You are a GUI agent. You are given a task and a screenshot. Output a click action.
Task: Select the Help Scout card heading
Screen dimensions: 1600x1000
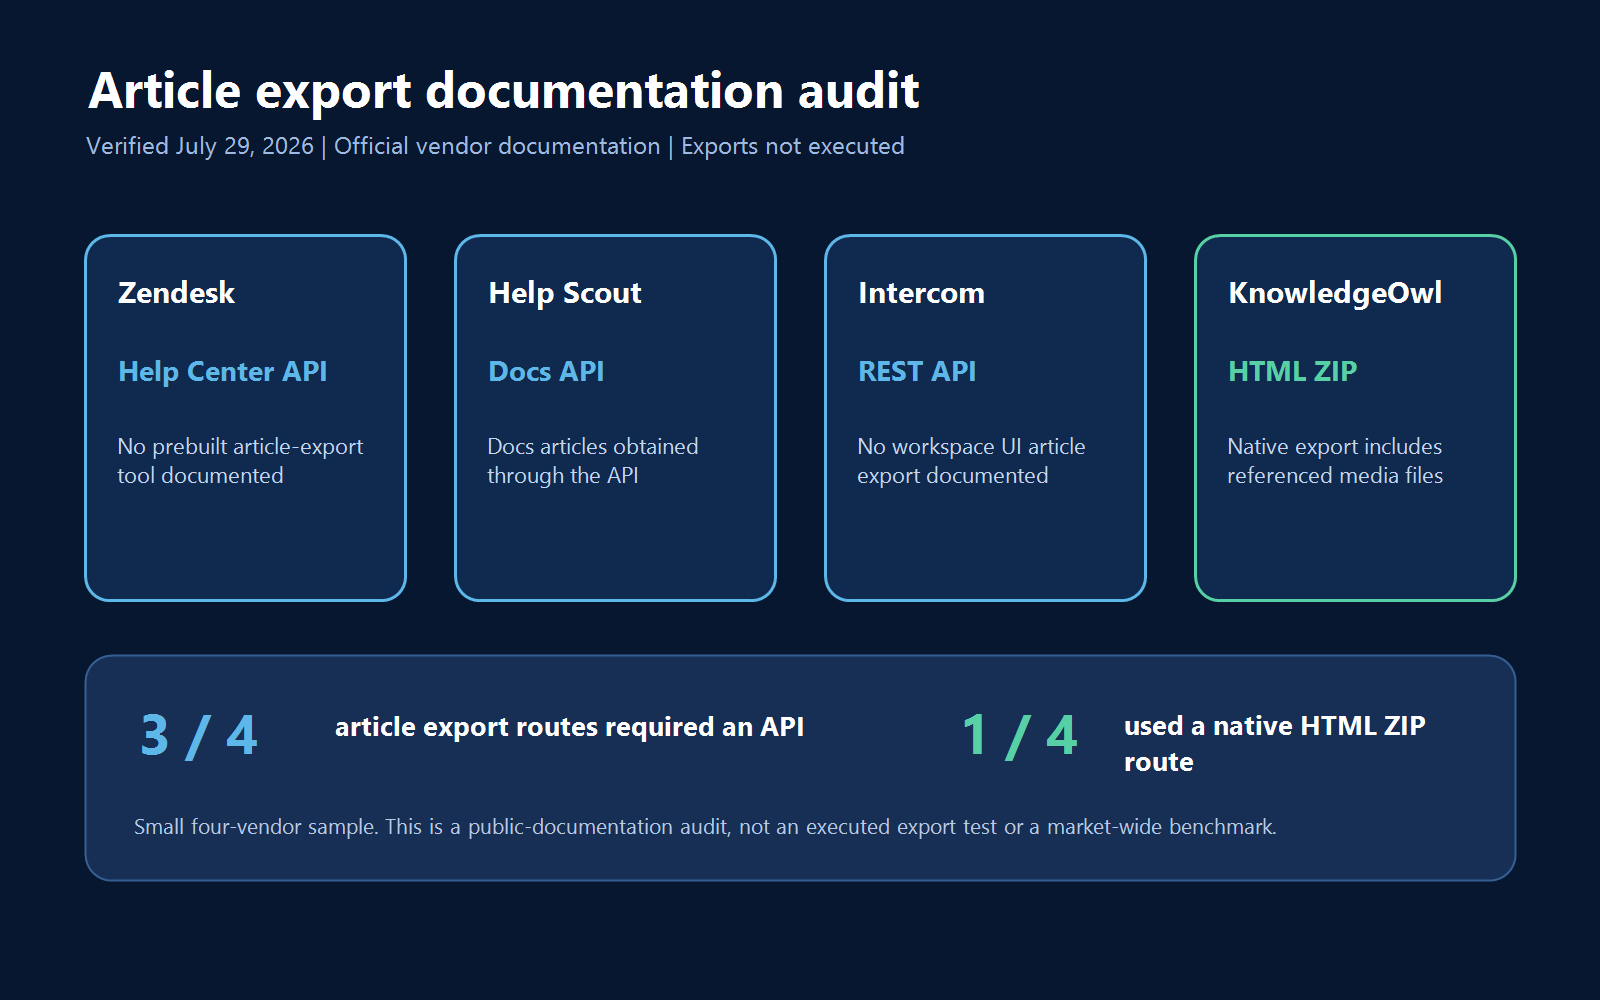point(564,293)
